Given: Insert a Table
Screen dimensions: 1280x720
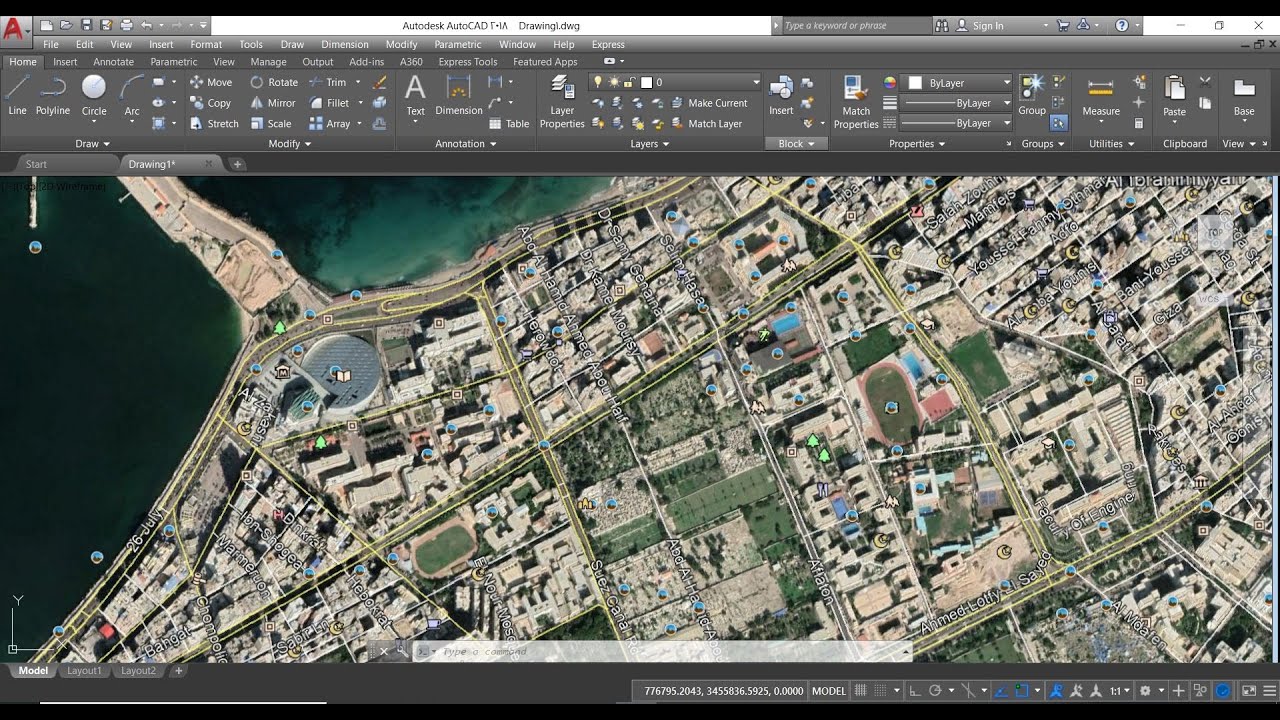Looking at the screenshot, I should point(509,124).
